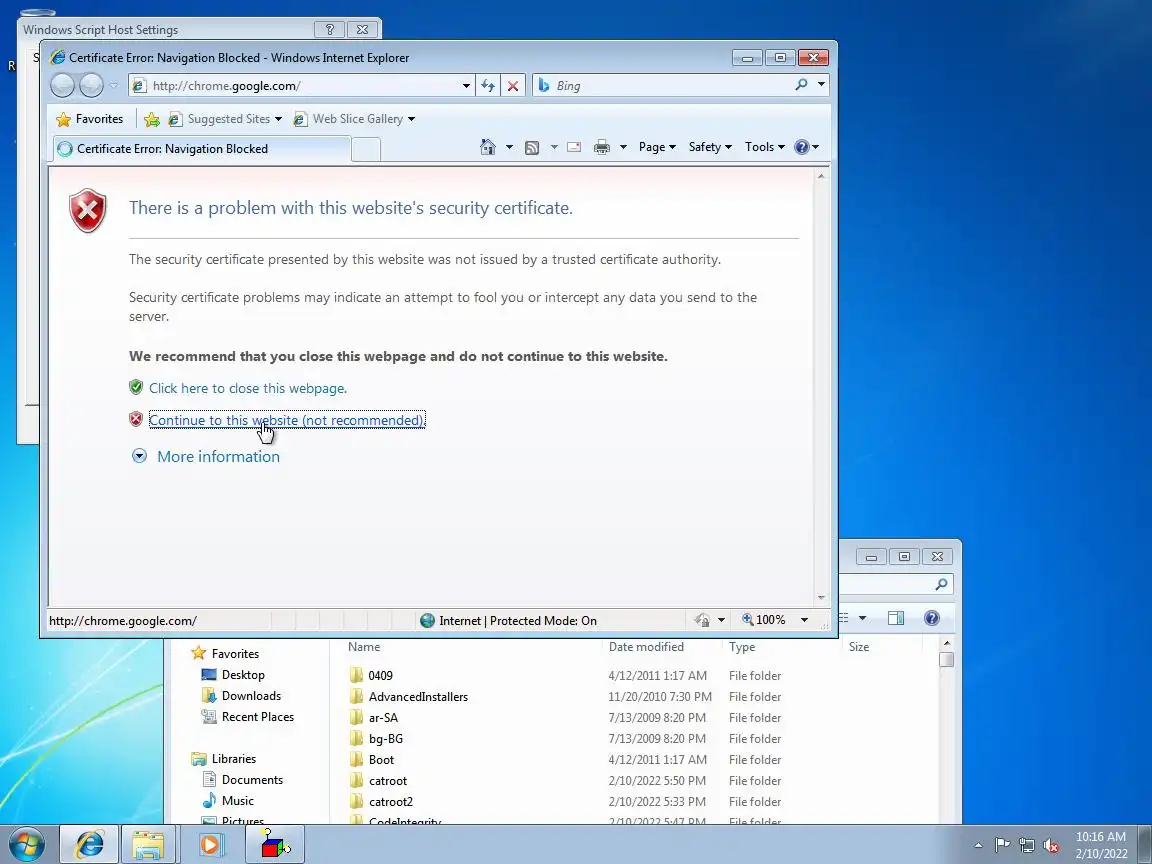Viewport: 1152px width, 864px height.
Task: Click the status bar security/privacy icon
Action: [702, 620]
